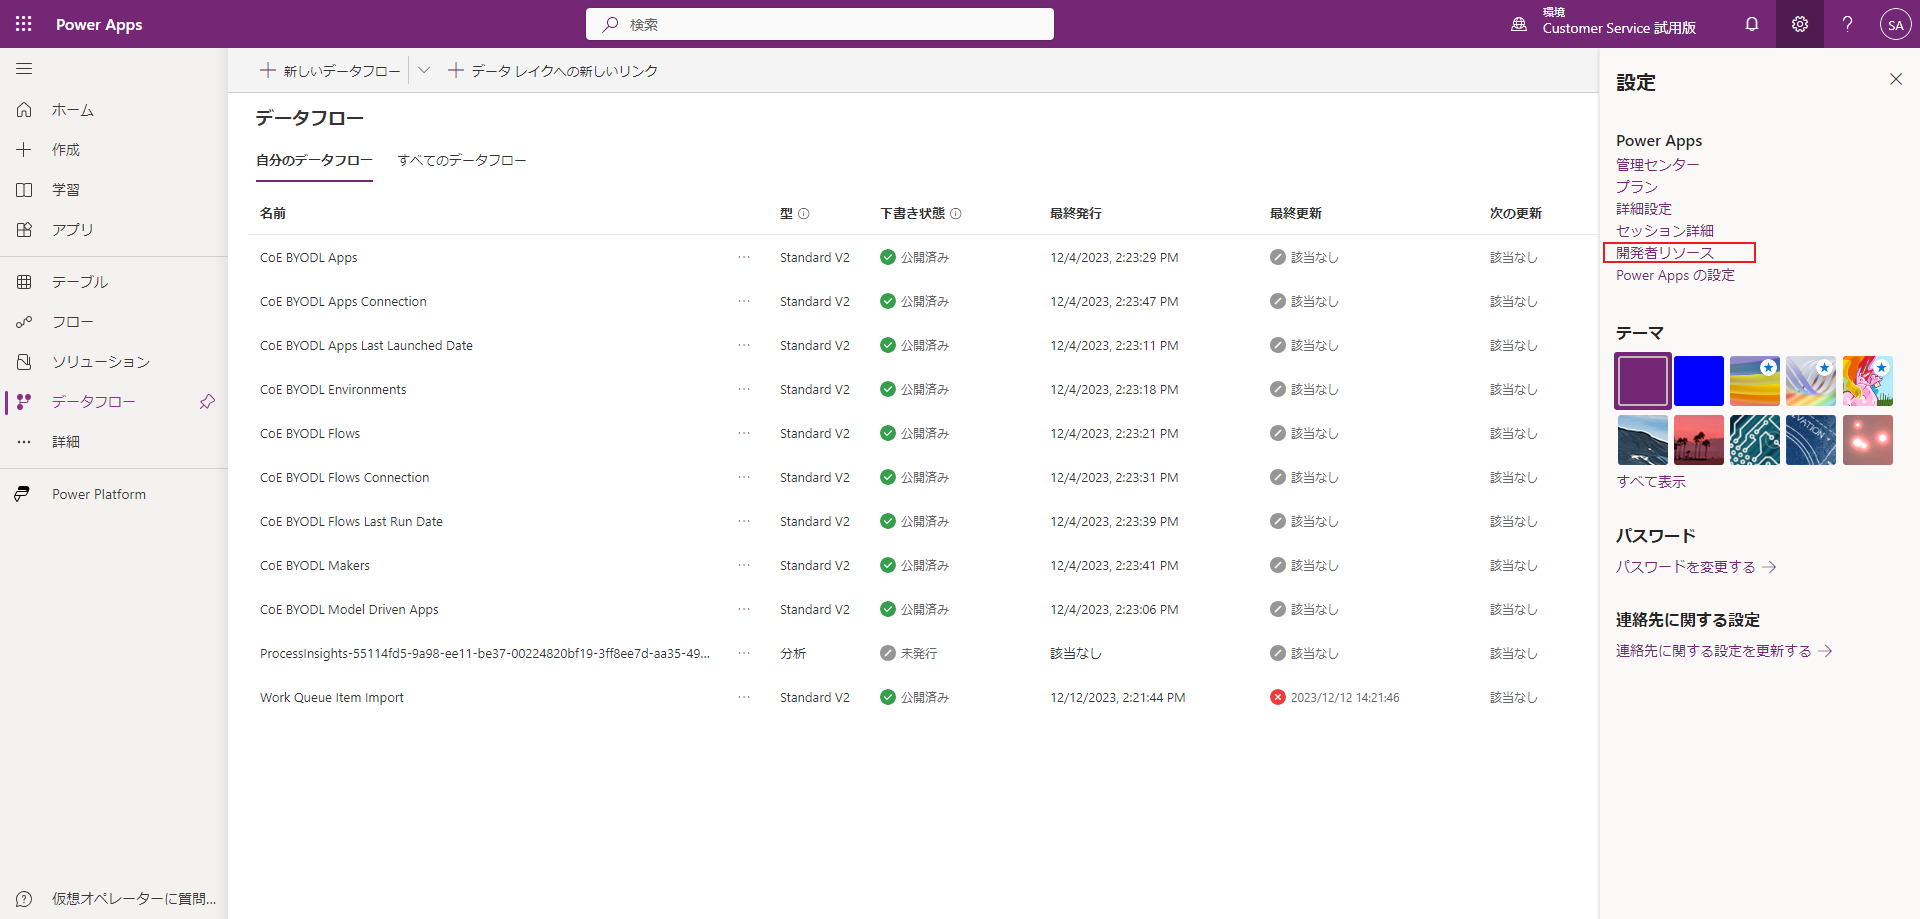This screenshot has width=1920, height=919.
Task: Sort by the 名前 column header
Action: click(273, 213)
